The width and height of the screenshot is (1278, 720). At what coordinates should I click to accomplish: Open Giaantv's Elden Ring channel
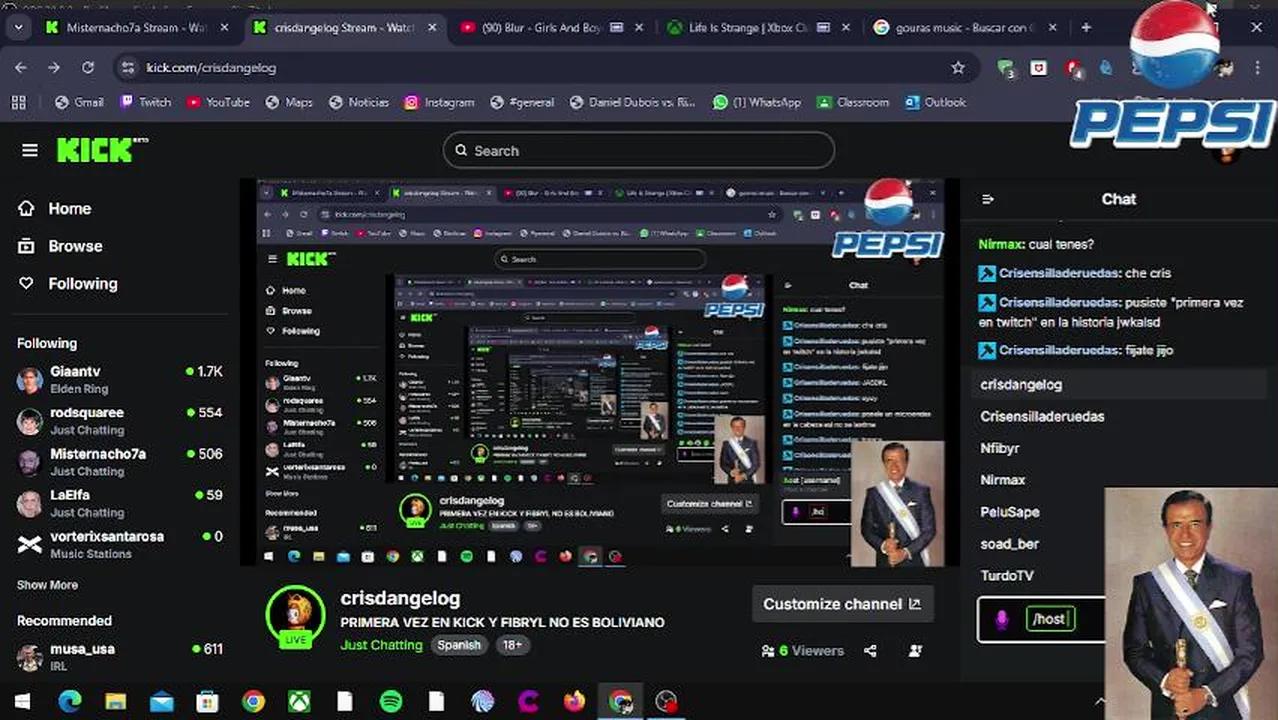pos(120,379)
